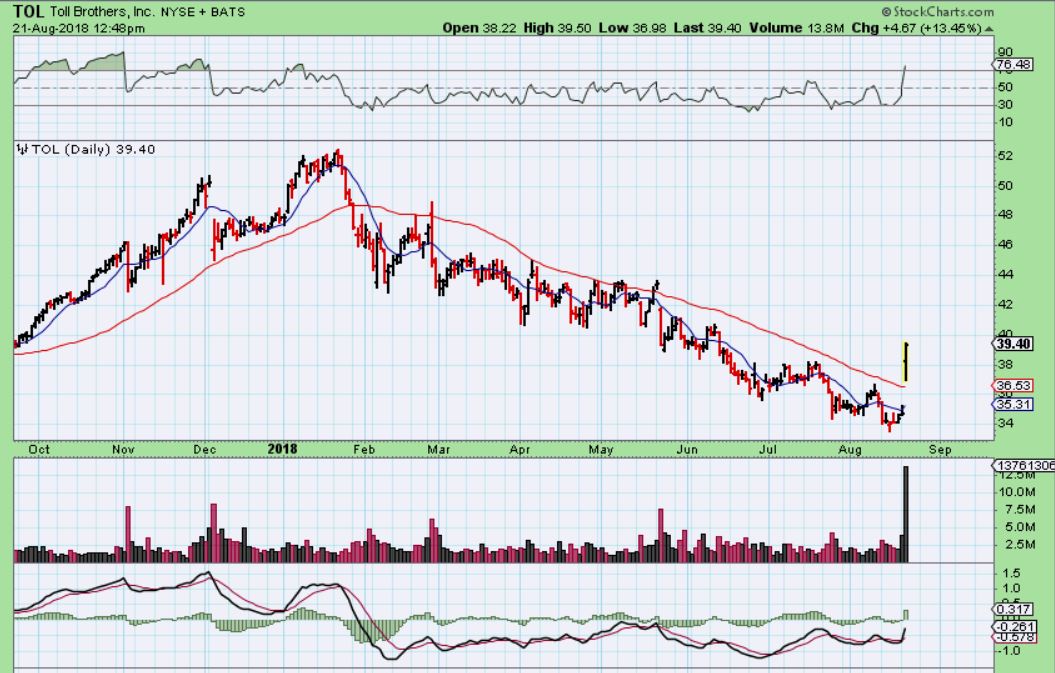
Task: Click the yellow candlestick for the latest day
Action: pos(905,360)
